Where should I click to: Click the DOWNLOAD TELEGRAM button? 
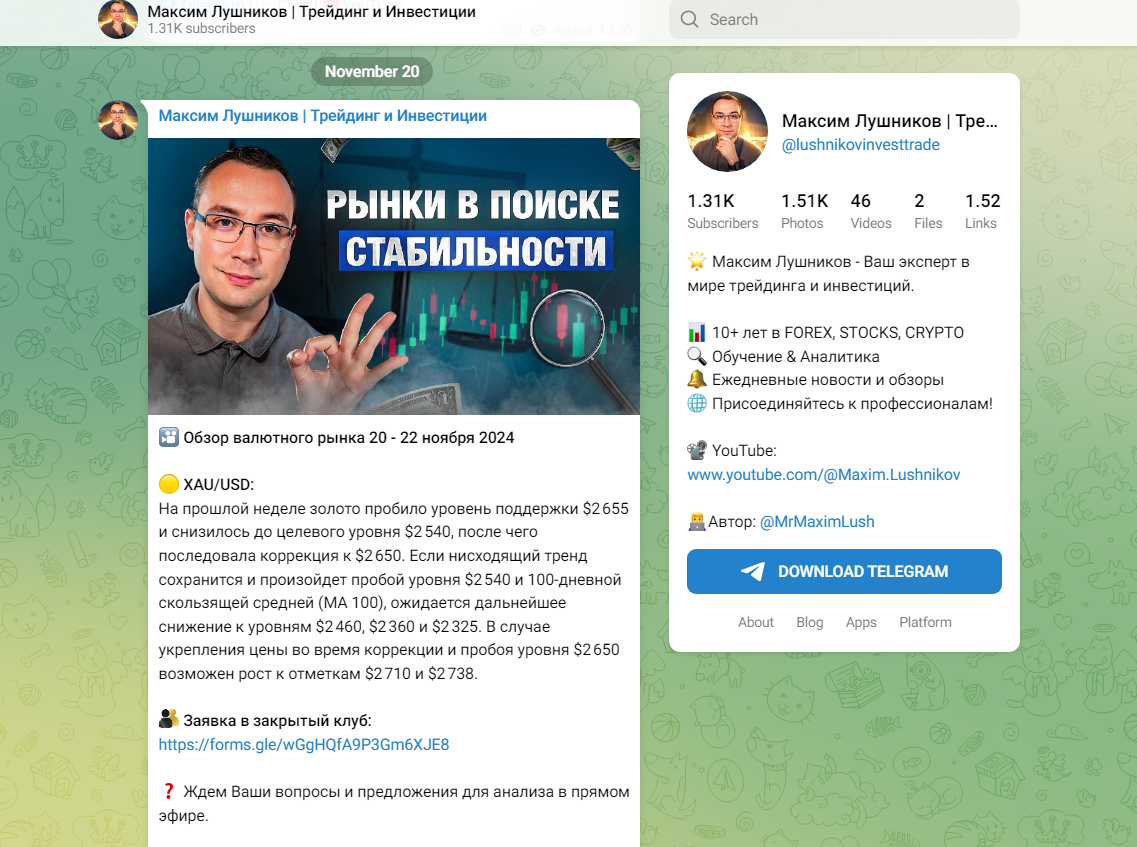[844, 571]
